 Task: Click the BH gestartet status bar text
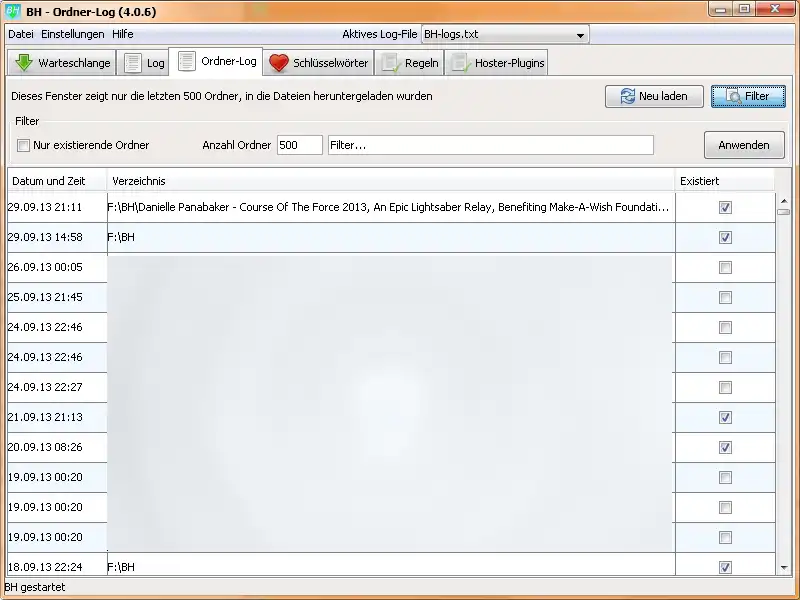click(x=35, y=587)
